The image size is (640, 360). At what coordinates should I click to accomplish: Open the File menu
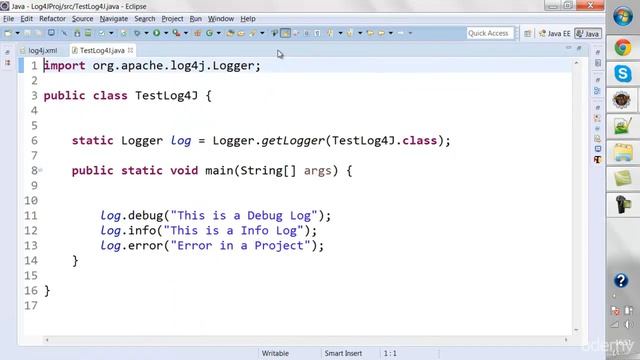tap(9, 19)
